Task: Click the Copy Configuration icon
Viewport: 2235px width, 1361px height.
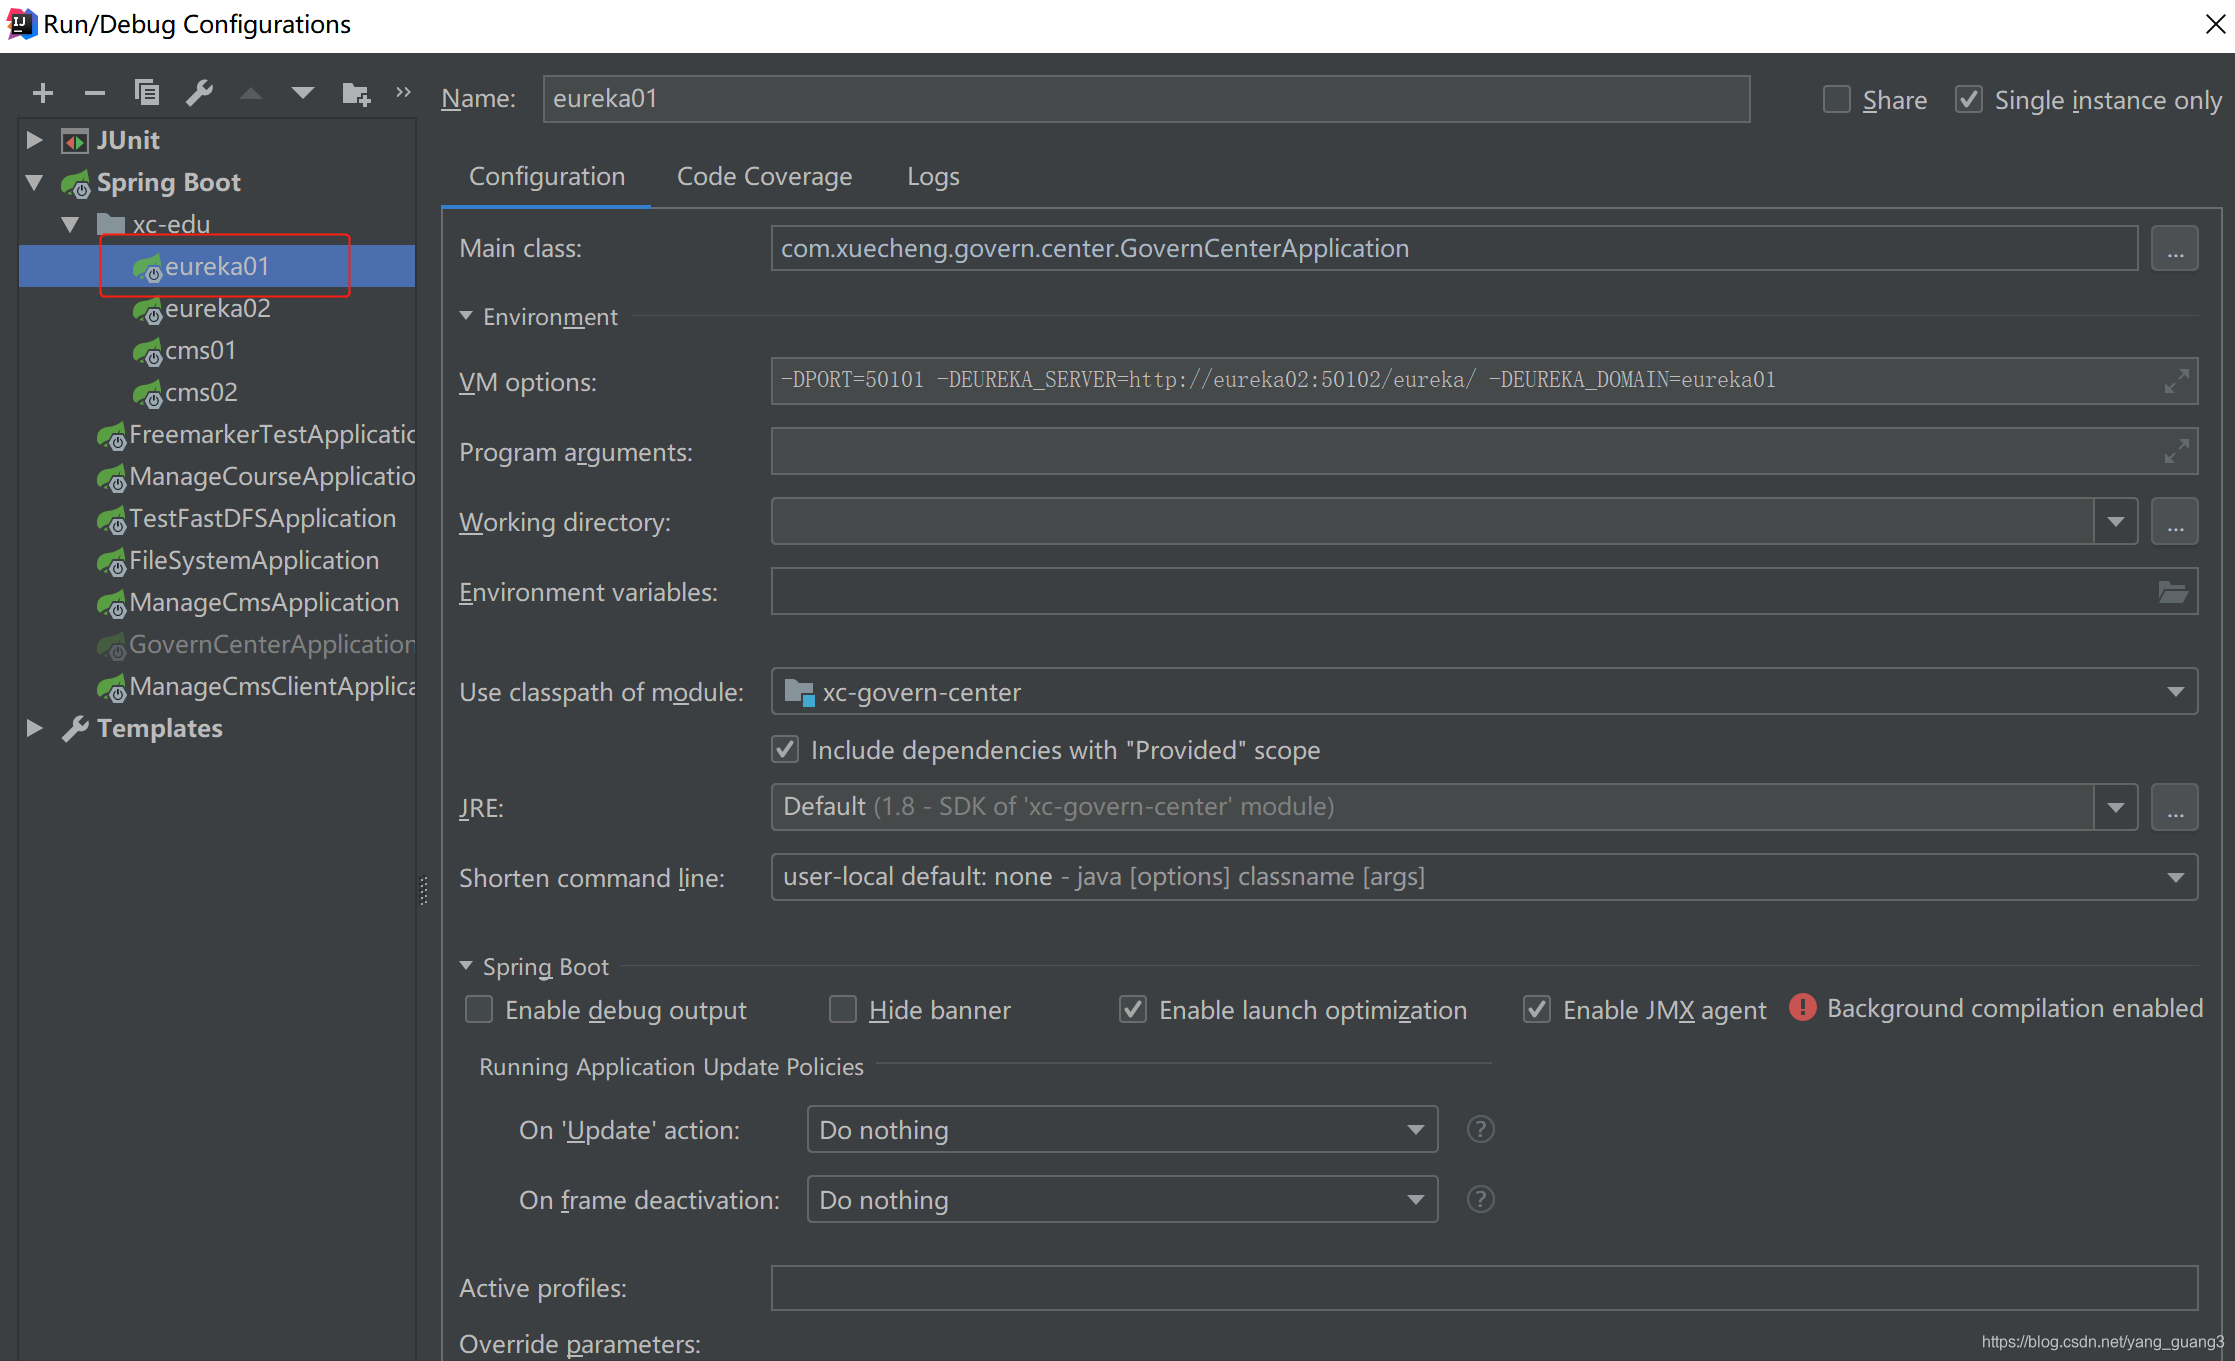Action: tap(147, 94)
